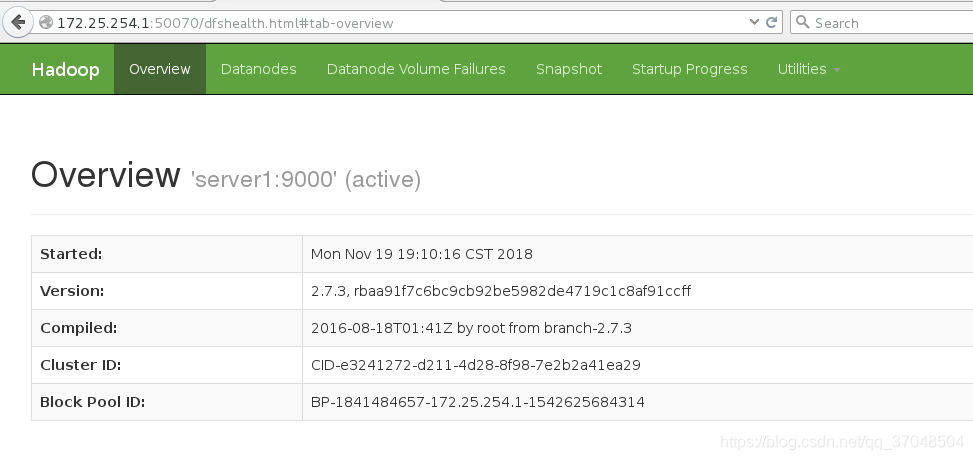Open the URL history dropdown arrow

pyautogui.click(x=754, y=22)
